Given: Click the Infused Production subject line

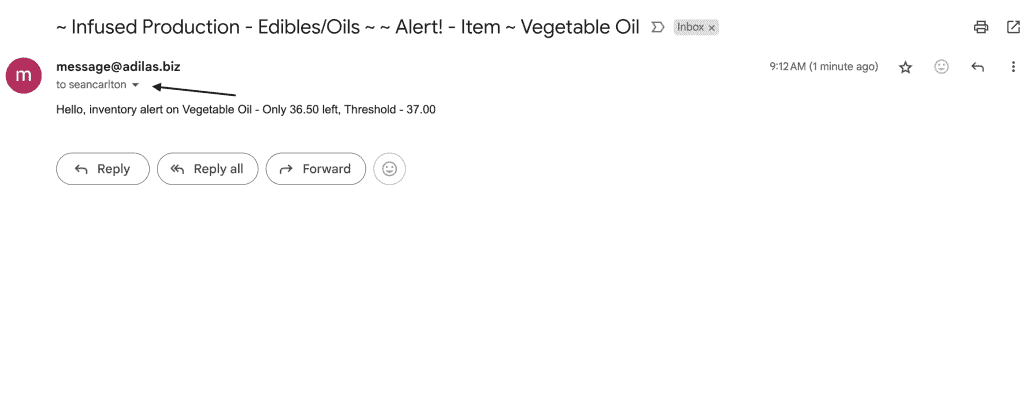Looking at the screenshot, I should click(349, 27).
